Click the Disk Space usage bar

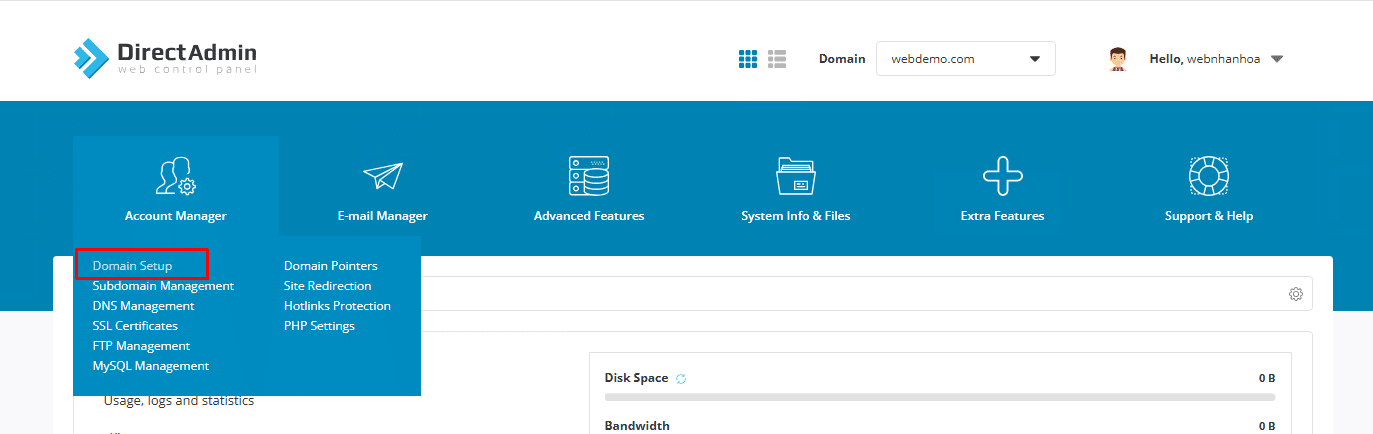pos(940,397)
